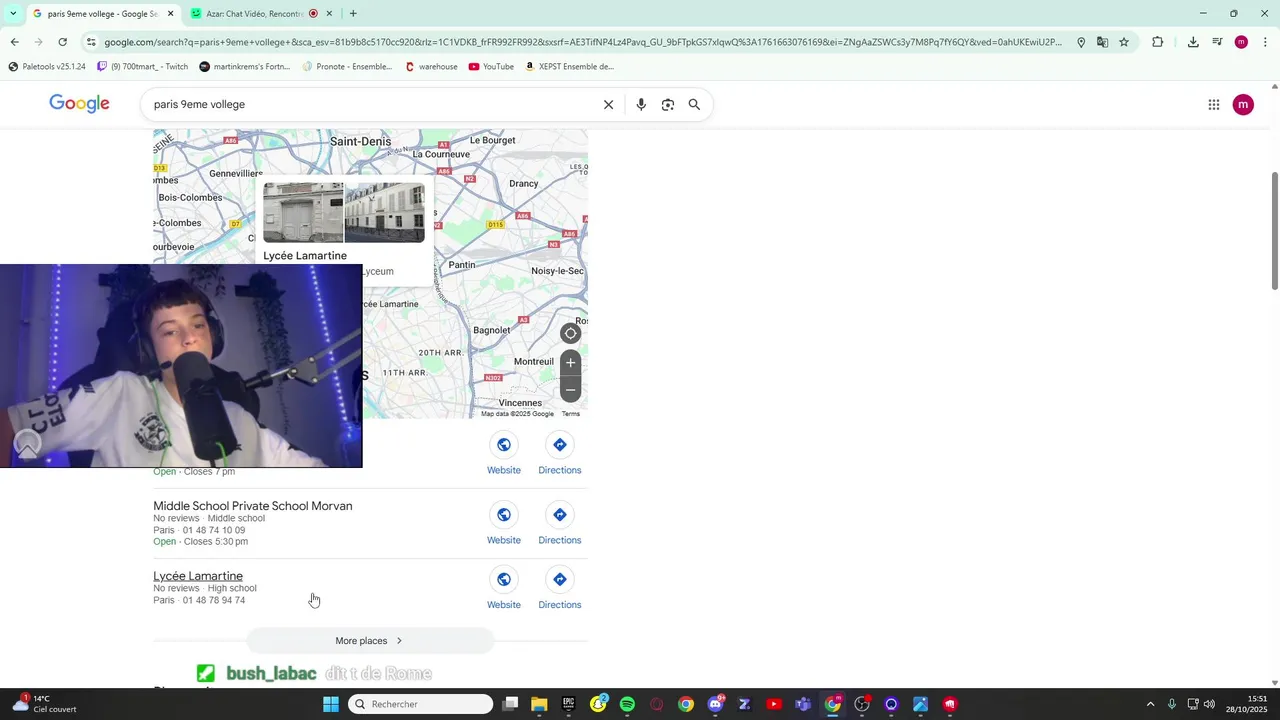Open the Google account avatar on the page

pyautogui.click(x=1243, y=104)
